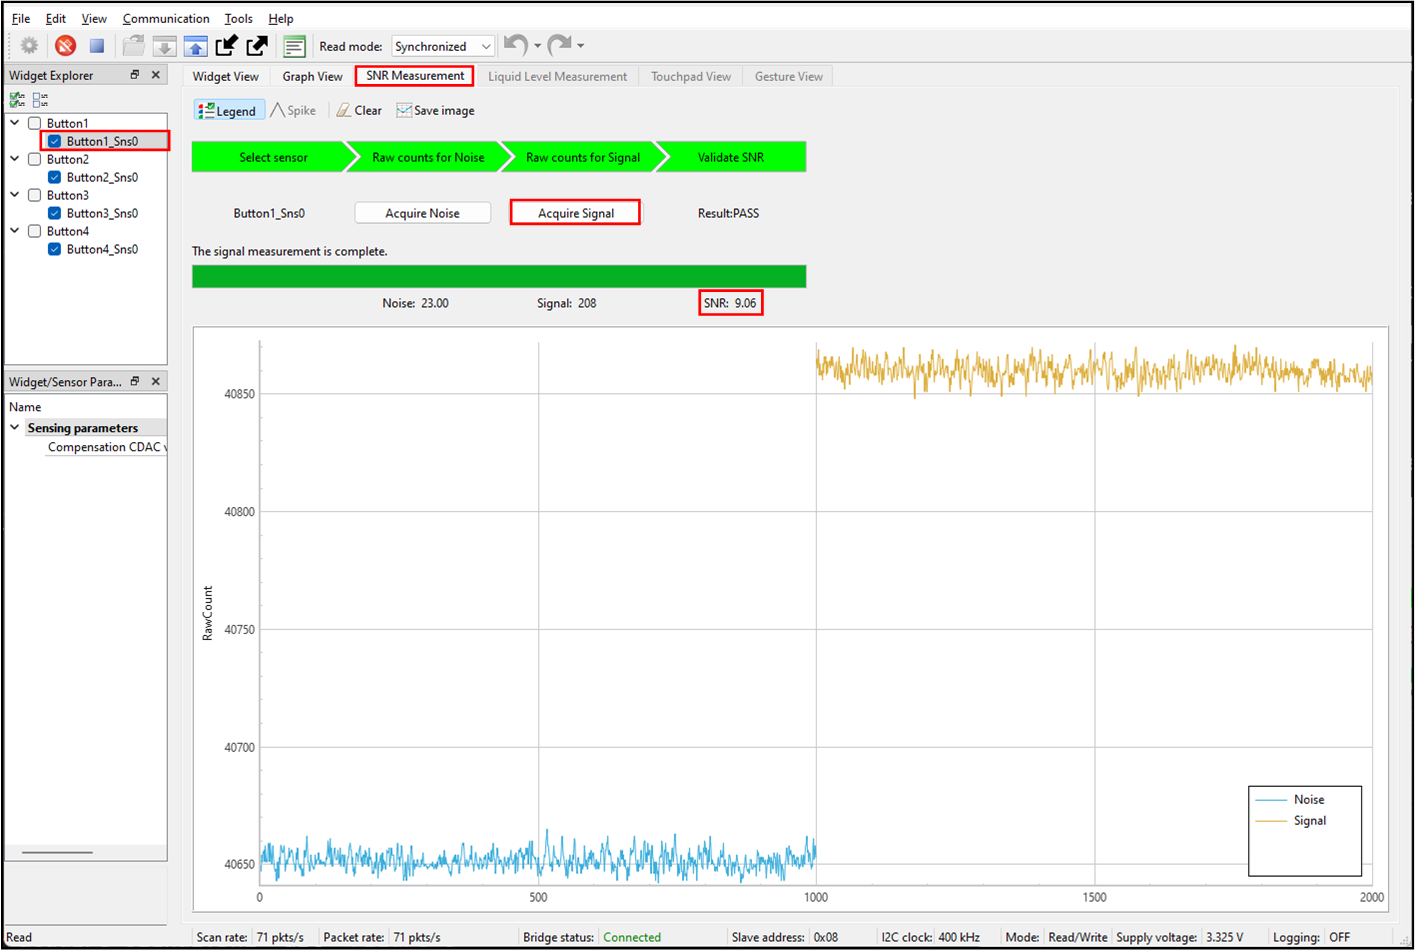Viewport: 1415px width, 950px height.
Task: Open the Edit menu
Action: pos(56,18)
